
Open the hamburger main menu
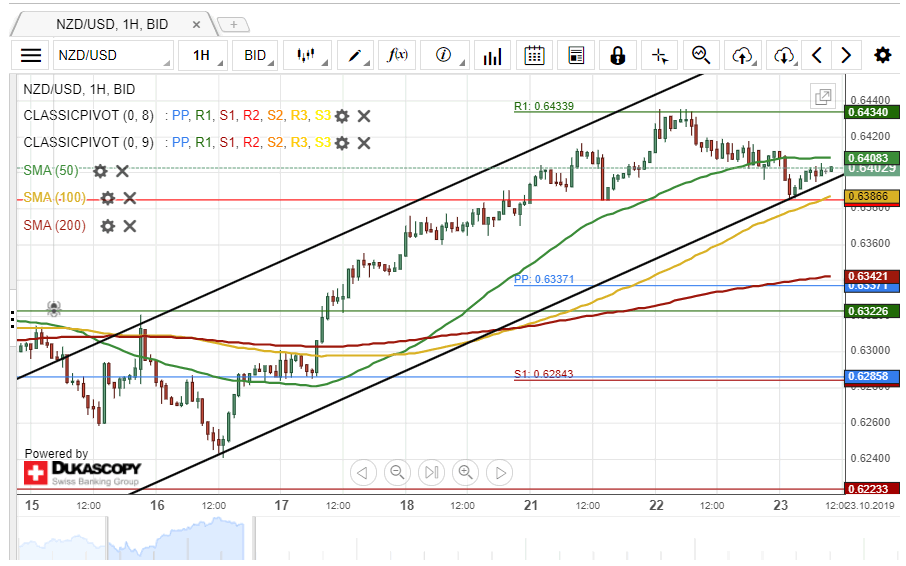tap(32, 56)
